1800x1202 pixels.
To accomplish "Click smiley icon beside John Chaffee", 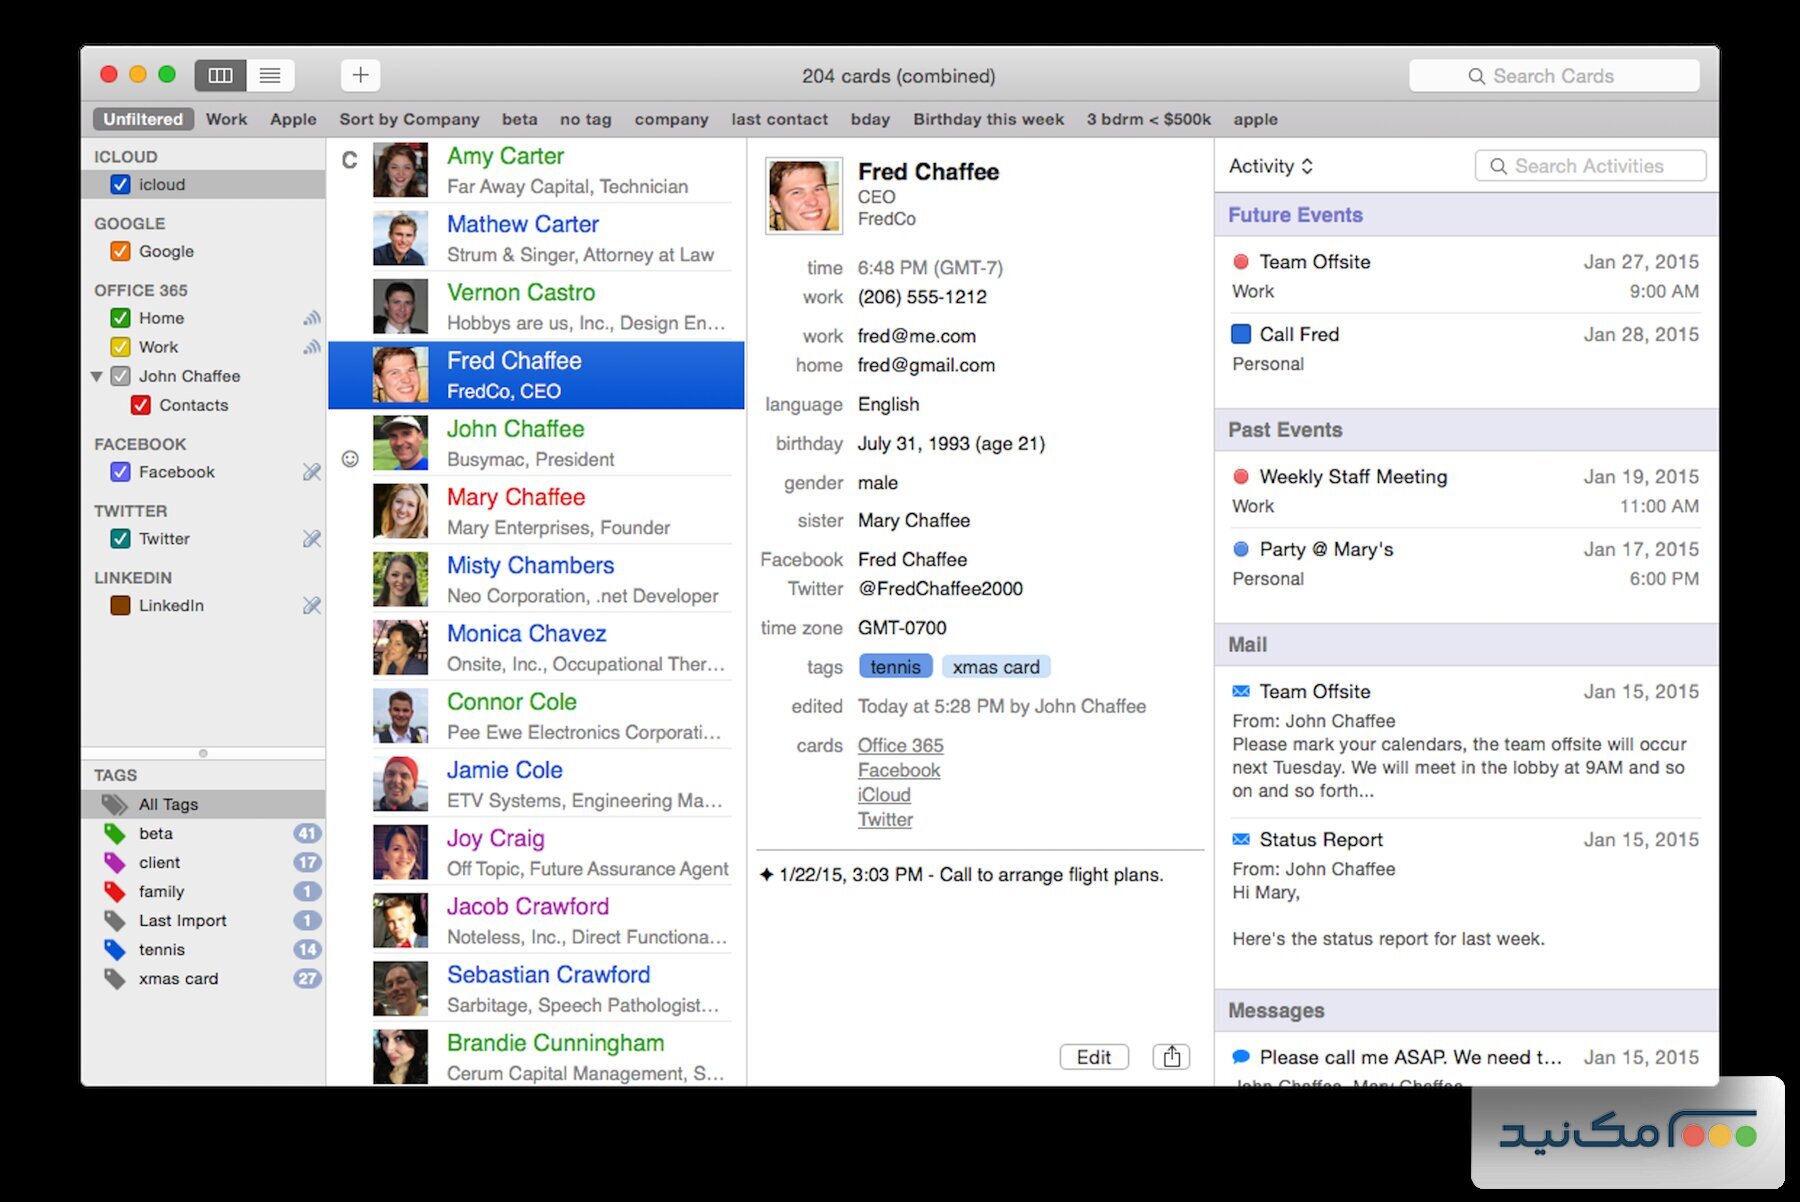I will (x=350, y=459).
